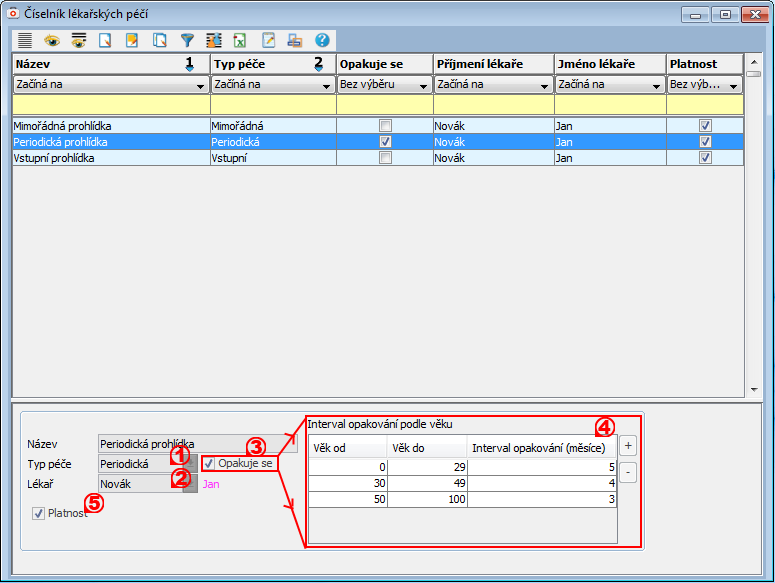This screenshot has width=775, height=583.
Task: Open help with the question mark icon
Action: [x=322, y=41]
